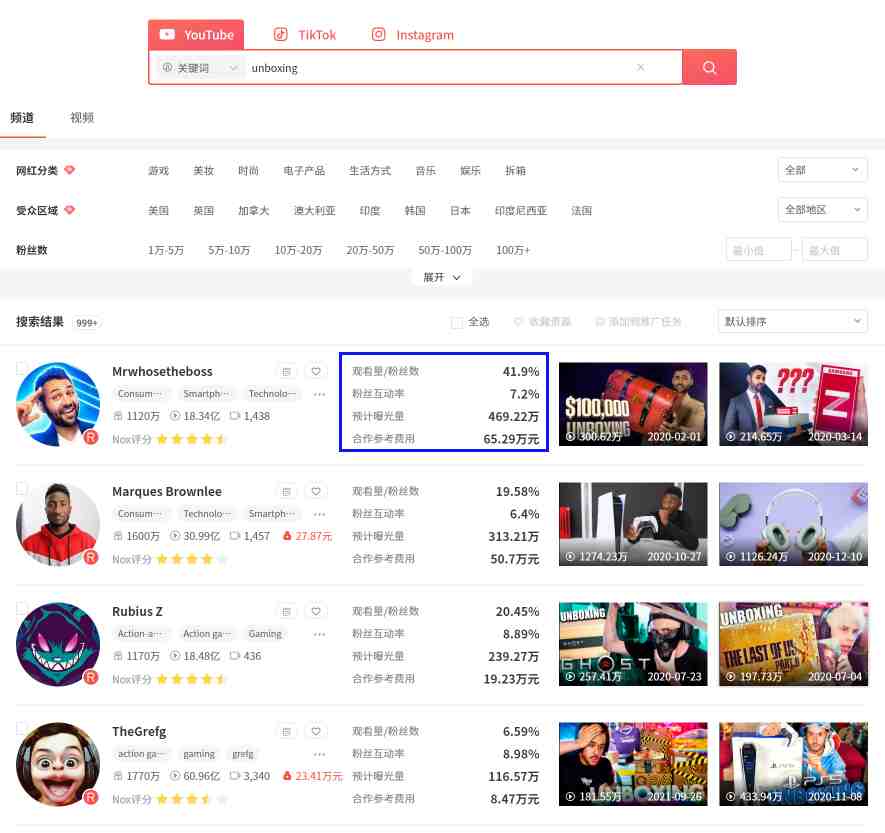Click the list icon beside Marques Brownlee
This screenshot has width=885, height=833.
pos(286,492)
